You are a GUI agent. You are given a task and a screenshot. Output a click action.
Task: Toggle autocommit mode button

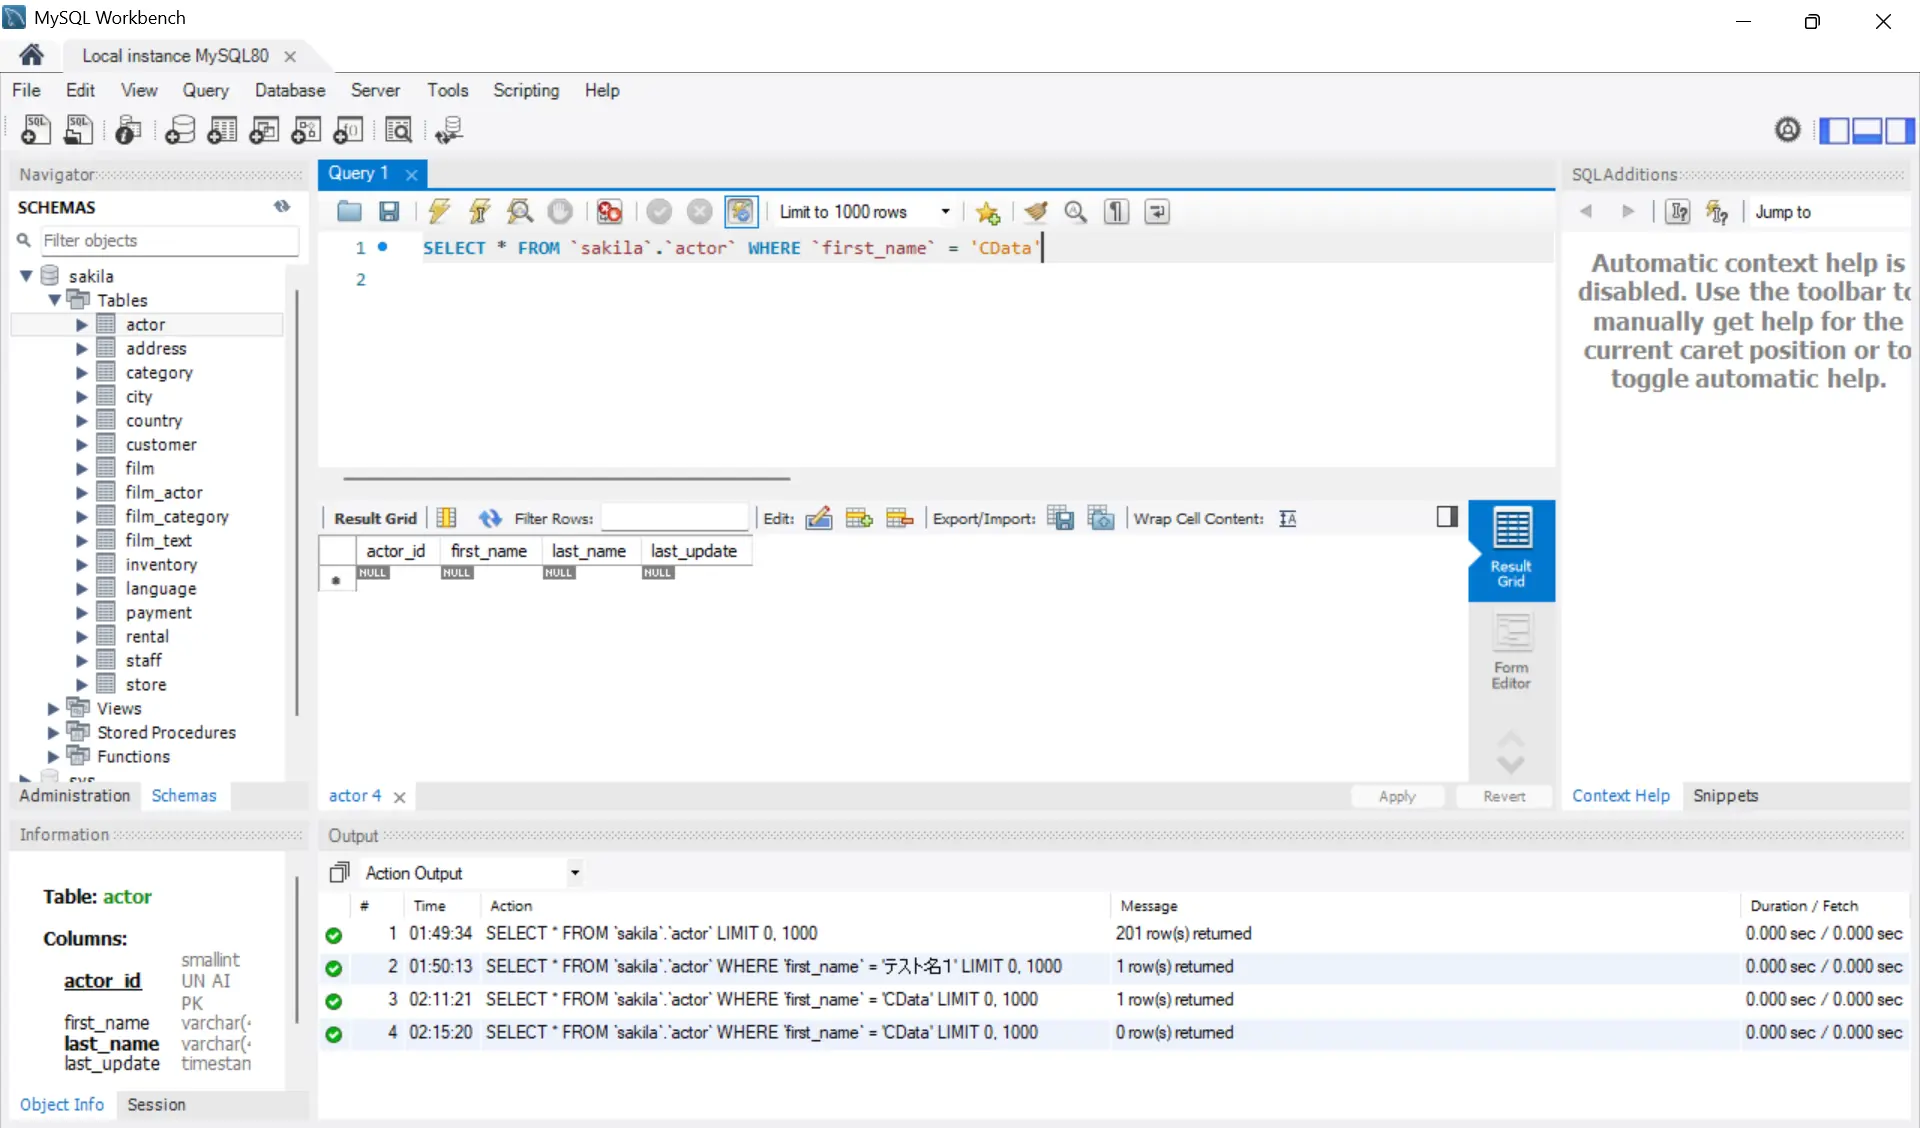pyautogui.click(x=740, y=211)
